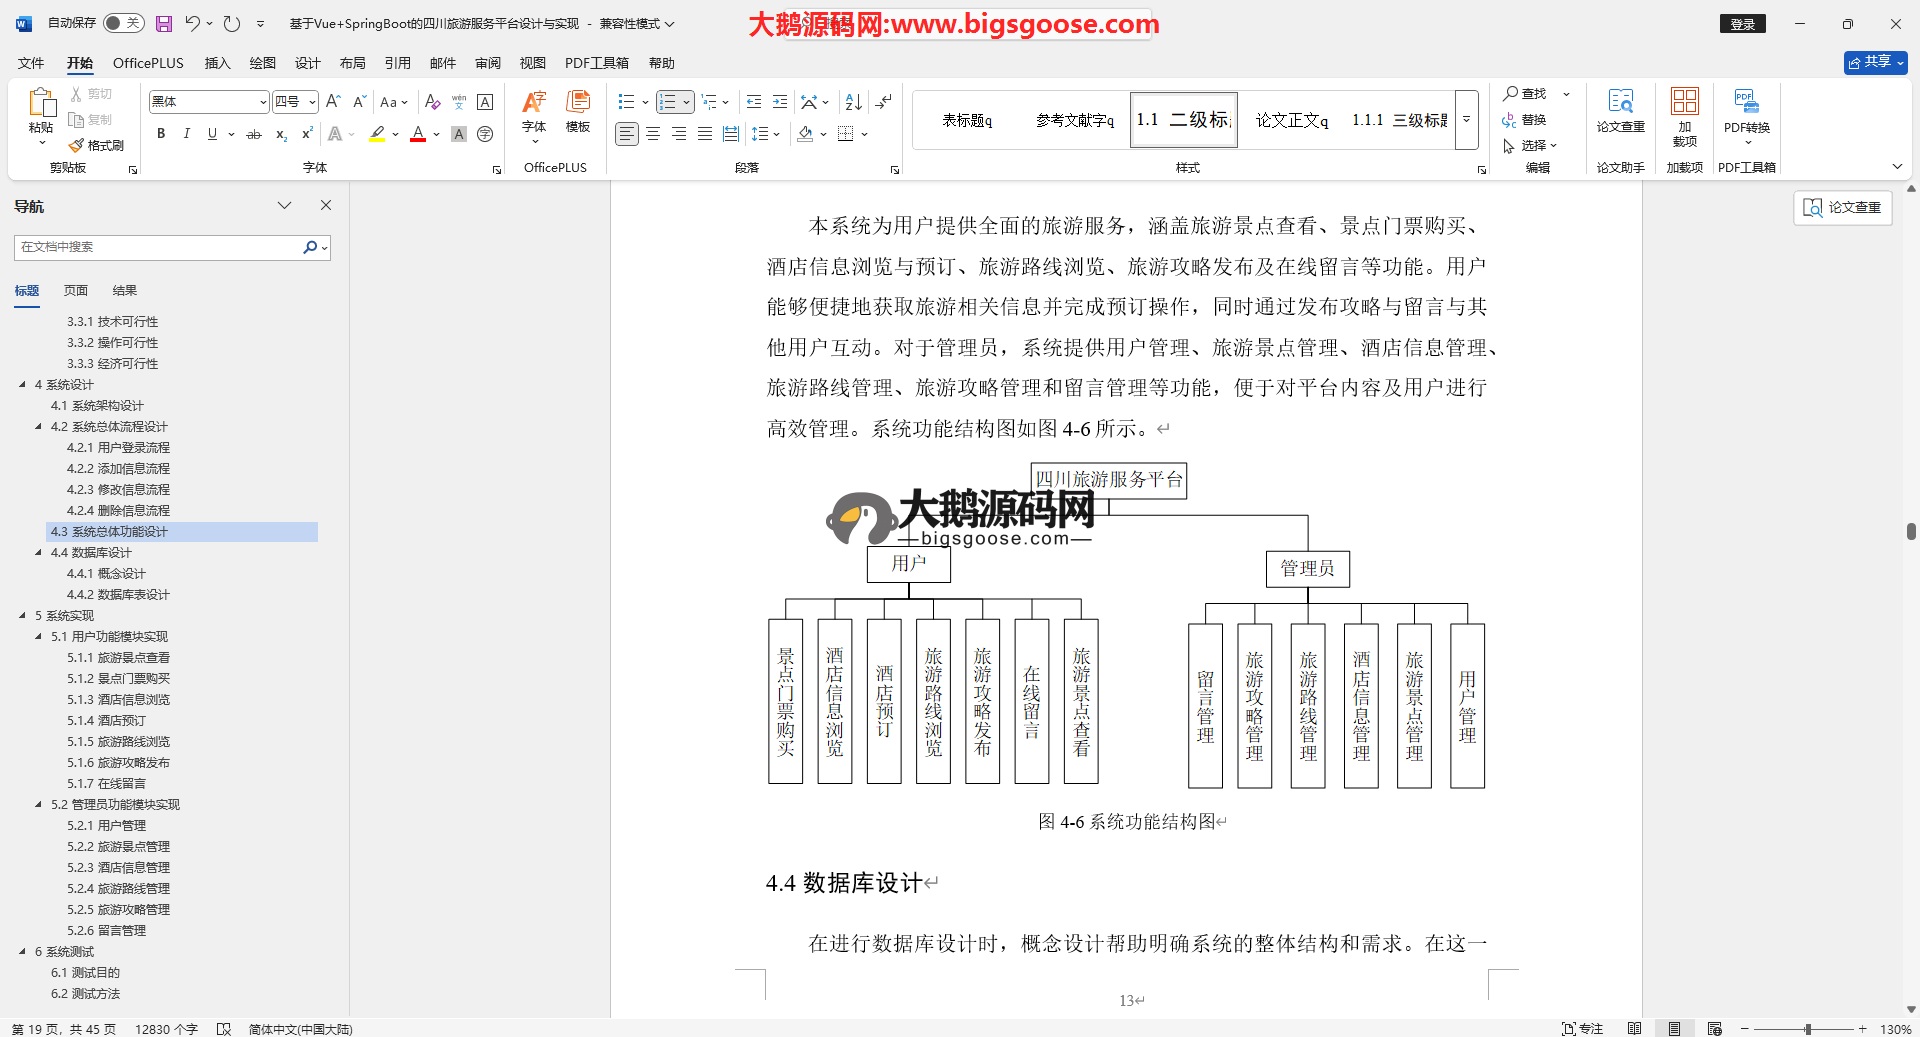The image size is (1920, 1037).
Task: Center-align the paragraph text
Action: [653, 134]
